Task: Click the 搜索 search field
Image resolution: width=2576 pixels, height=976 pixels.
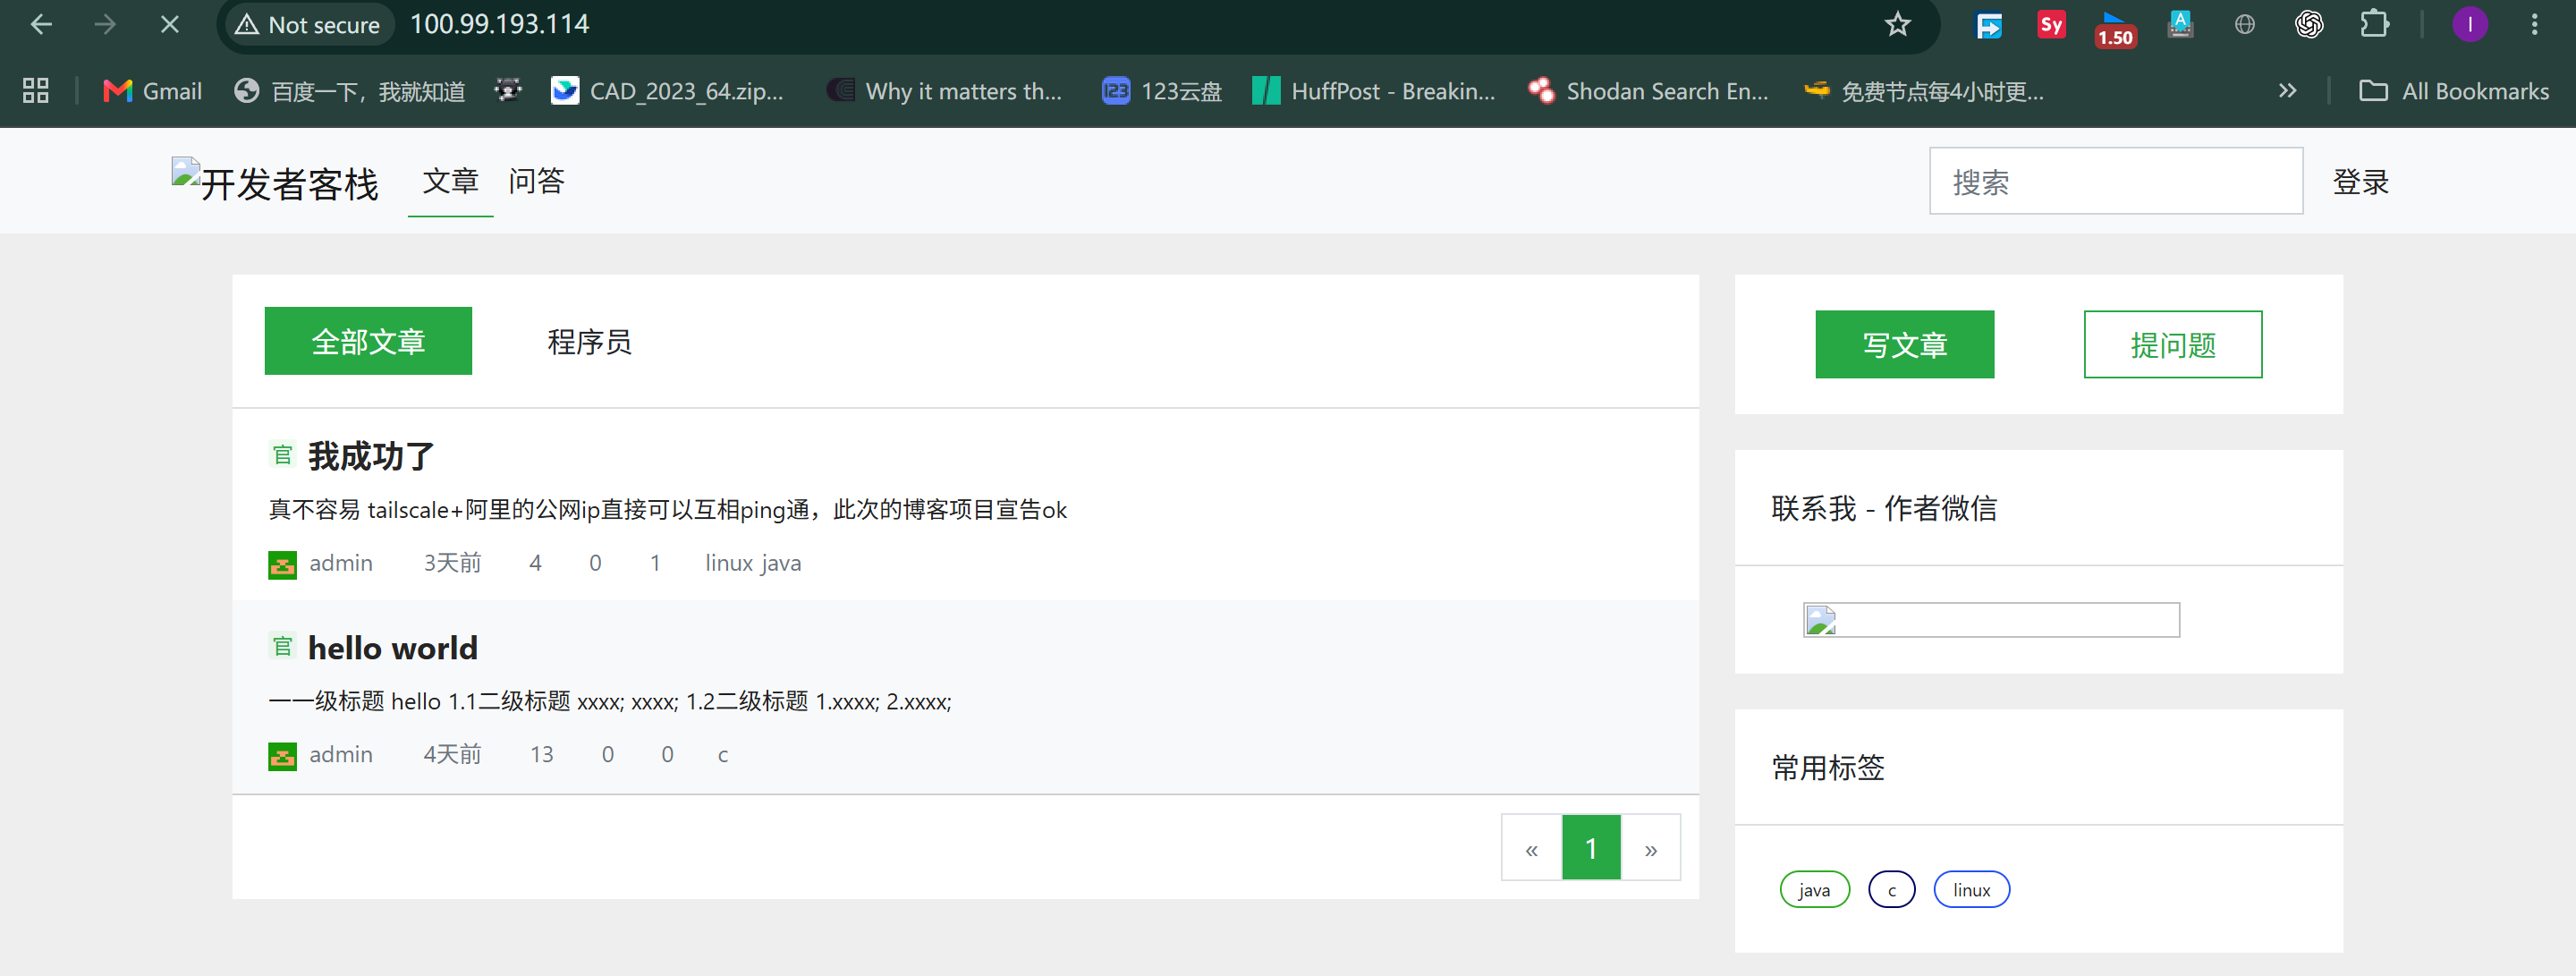Action: point(2115,181)
